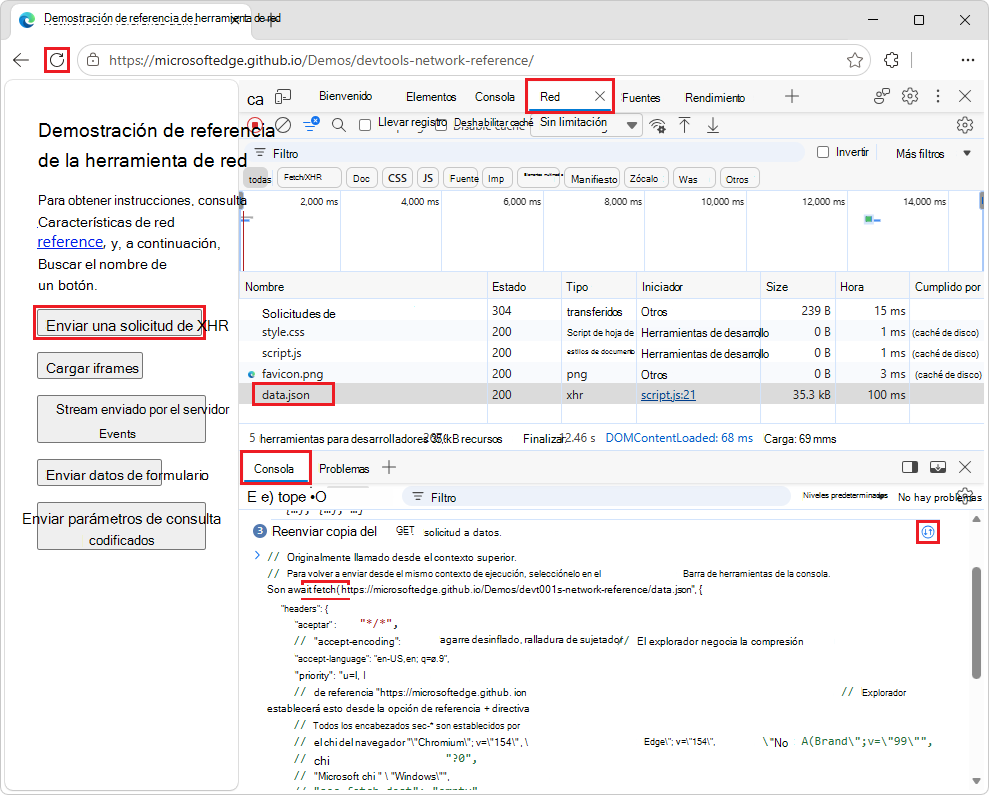Export HAR file with down arrow

point(713,125)
